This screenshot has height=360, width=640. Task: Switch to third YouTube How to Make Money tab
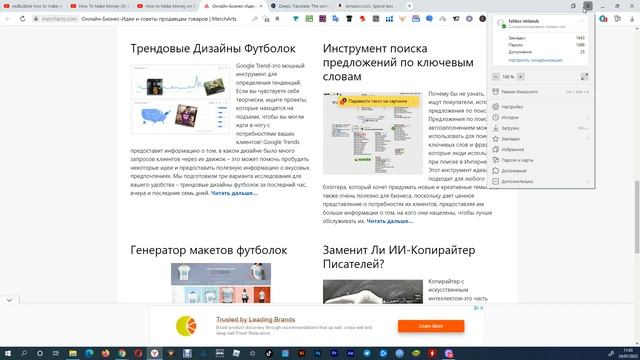[167, 6]
